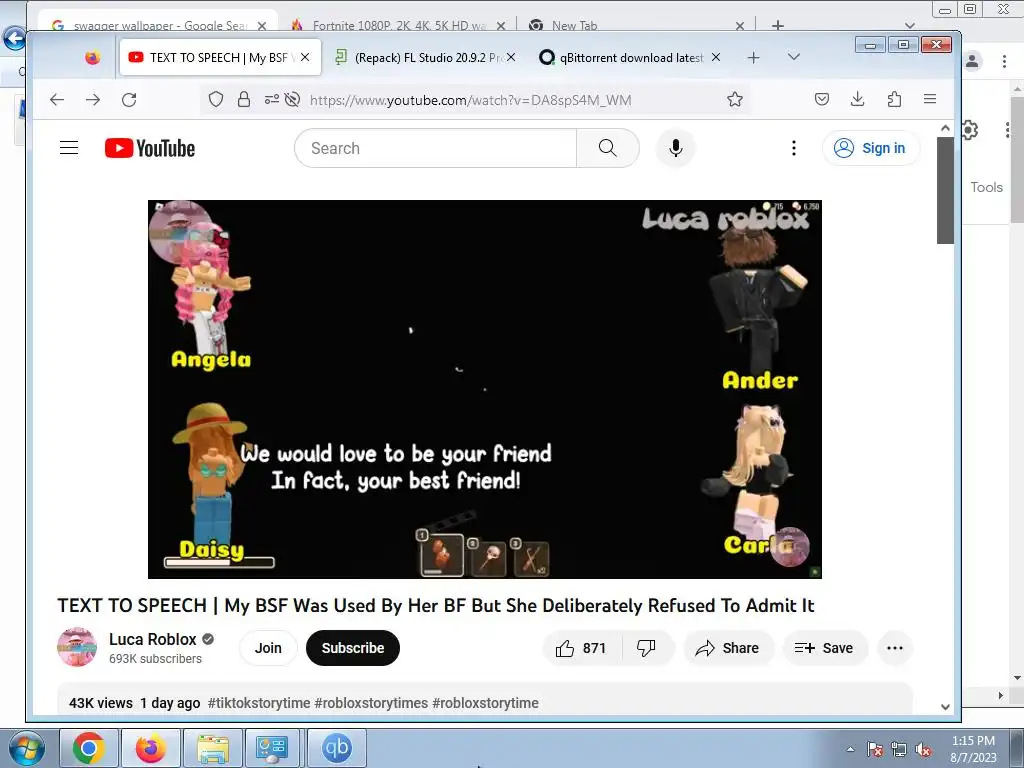The image size is (1024, 768).
Task: Bookmark this page with the star
Action: point(735,99)
